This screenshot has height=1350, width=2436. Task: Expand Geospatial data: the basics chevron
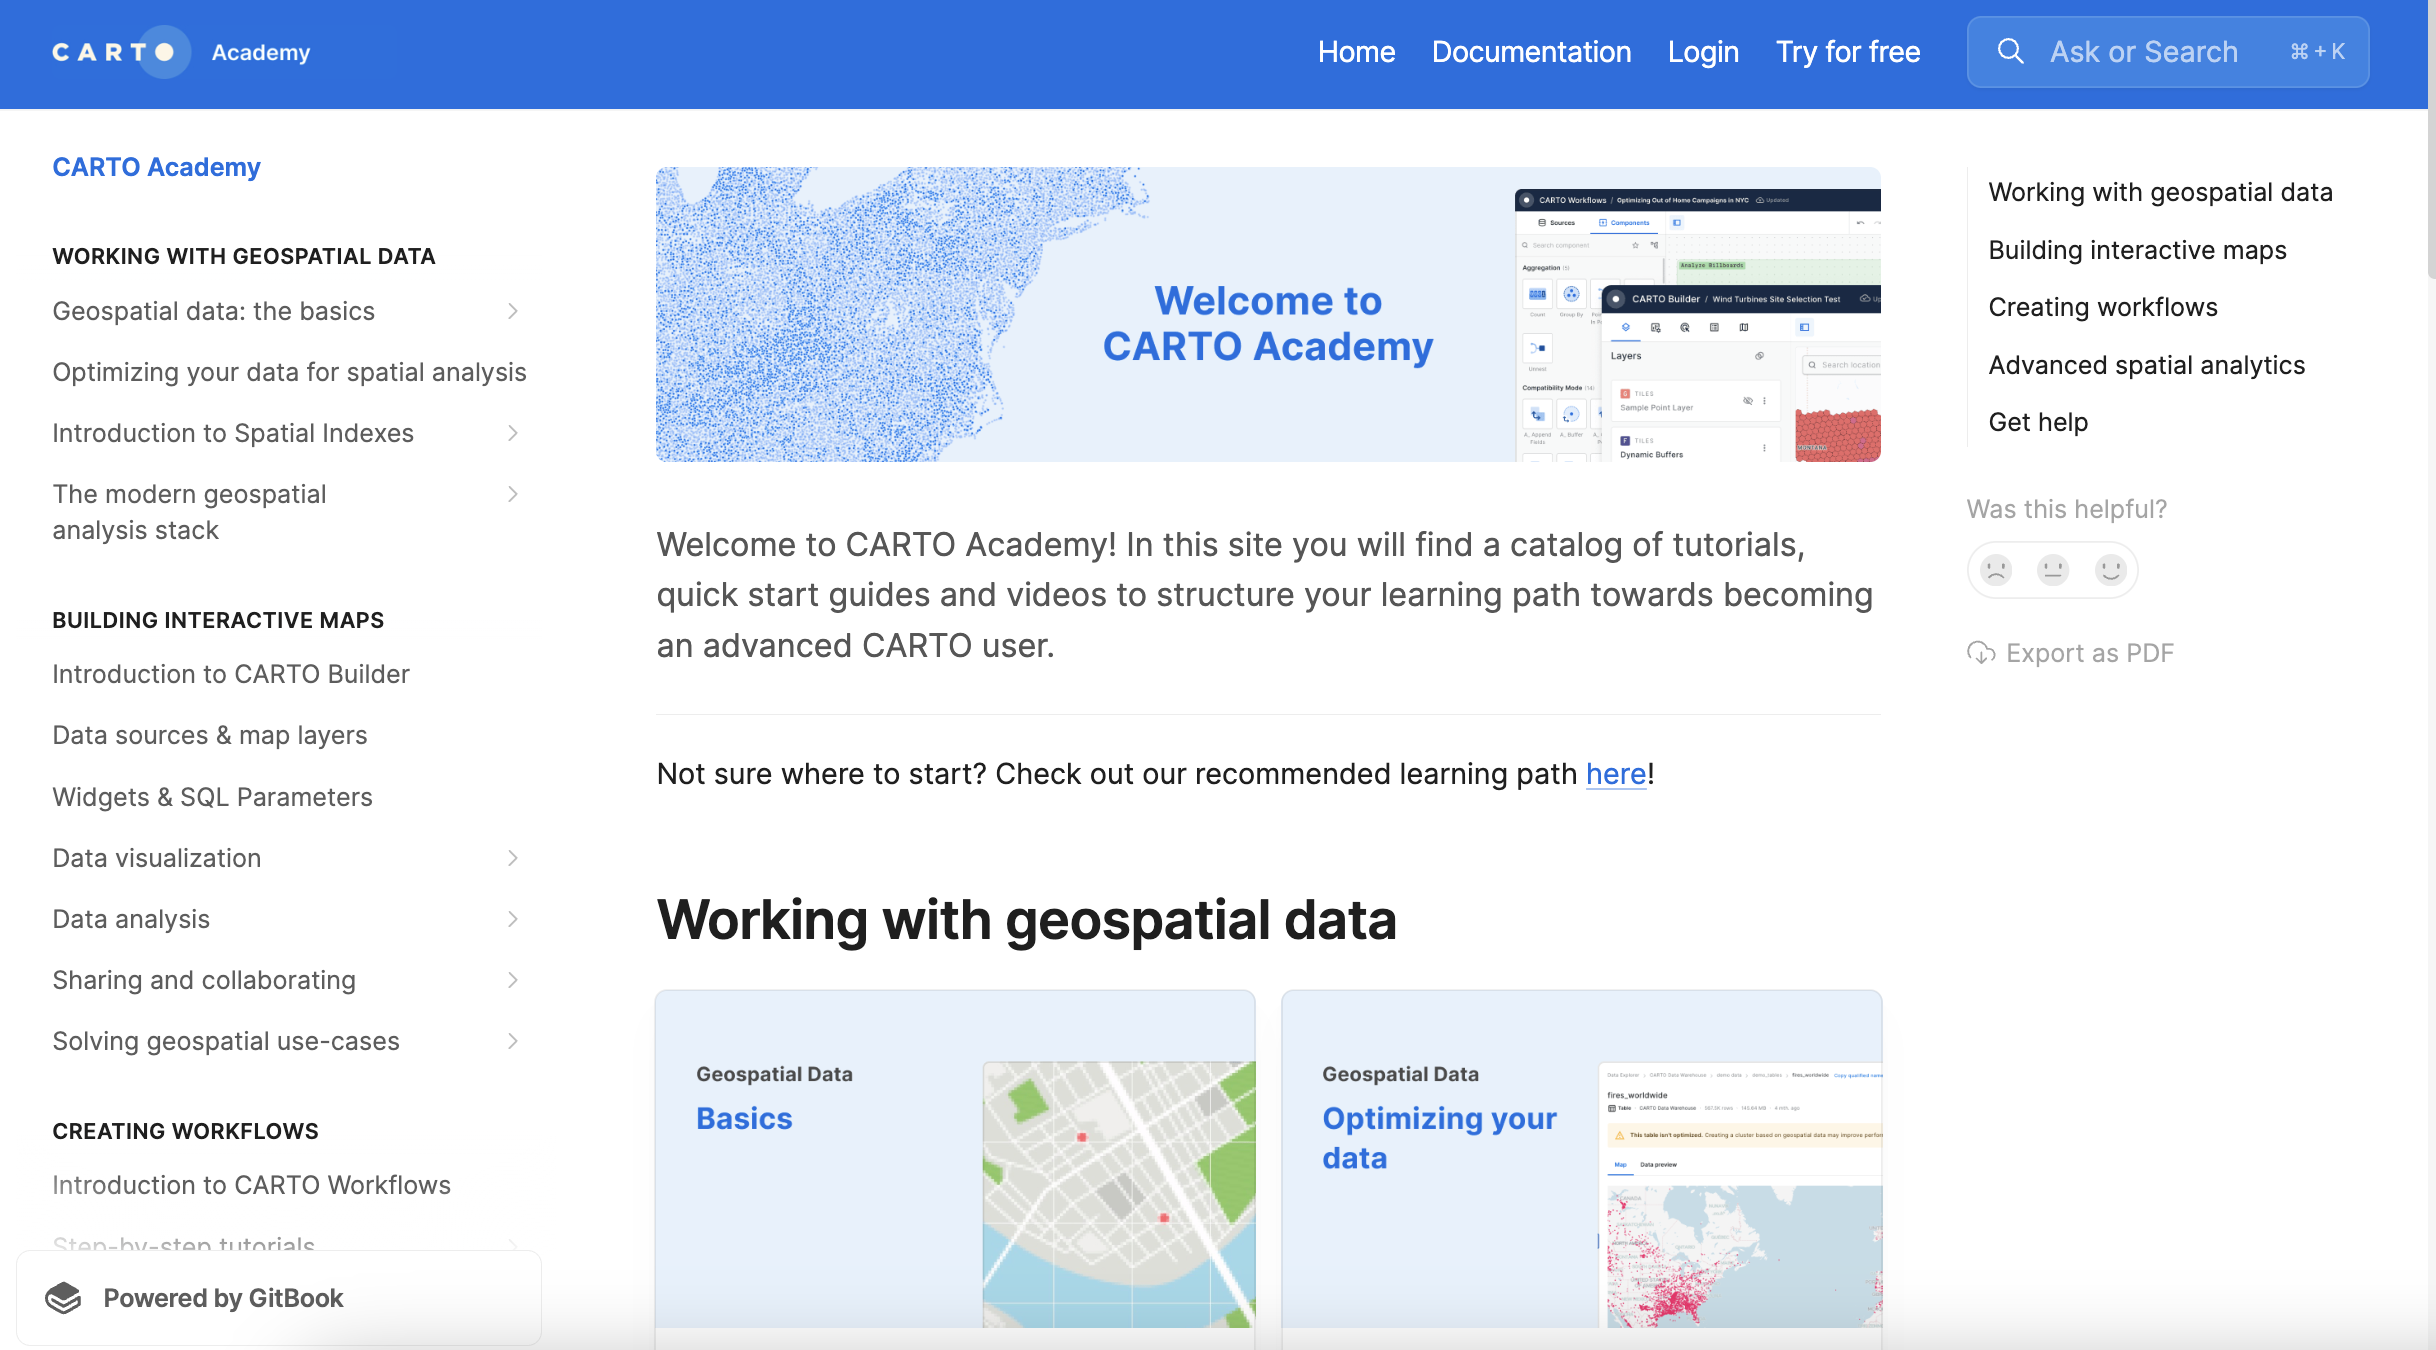(512, 311)
